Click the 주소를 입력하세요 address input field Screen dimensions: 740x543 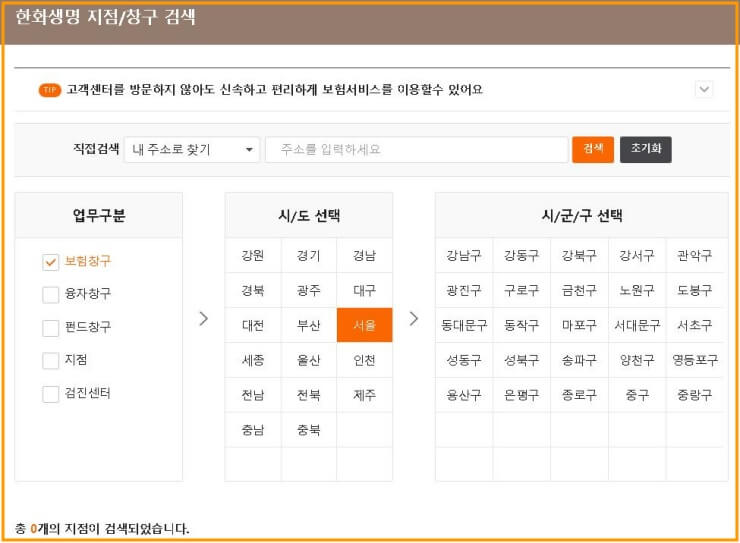coord(417,150)
